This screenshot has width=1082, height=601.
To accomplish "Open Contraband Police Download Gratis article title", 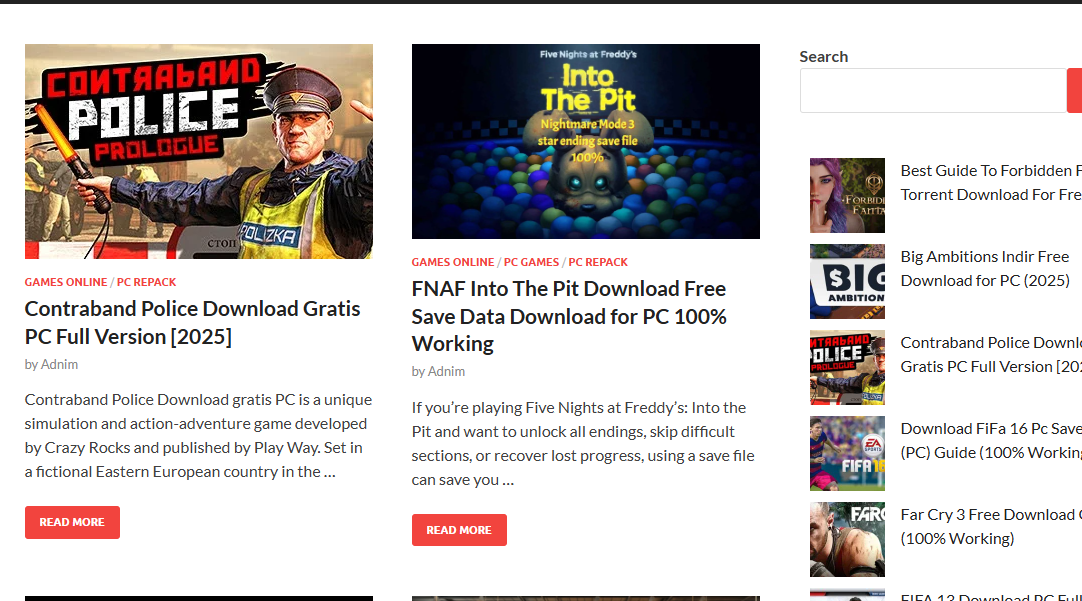I will coord(193,322).
